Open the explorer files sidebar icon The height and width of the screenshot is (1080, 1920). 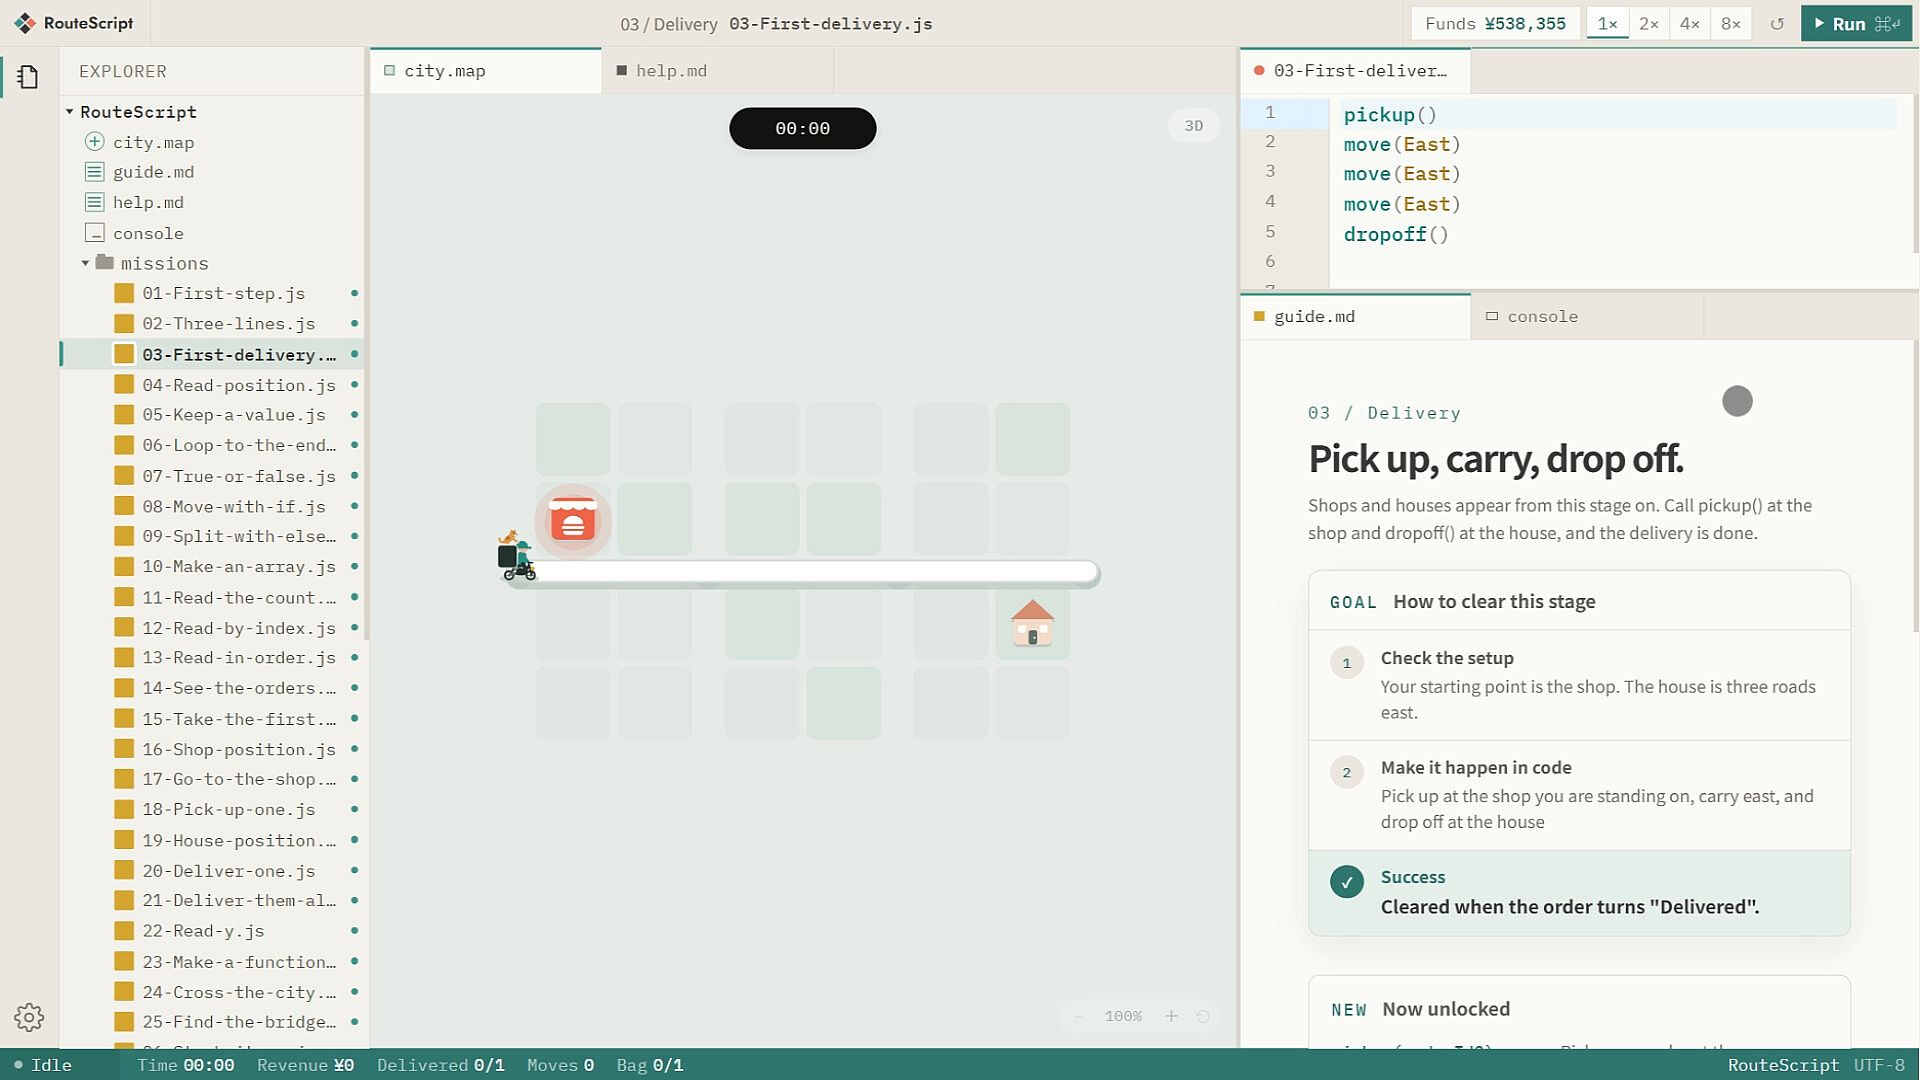[x=28, y=77]
